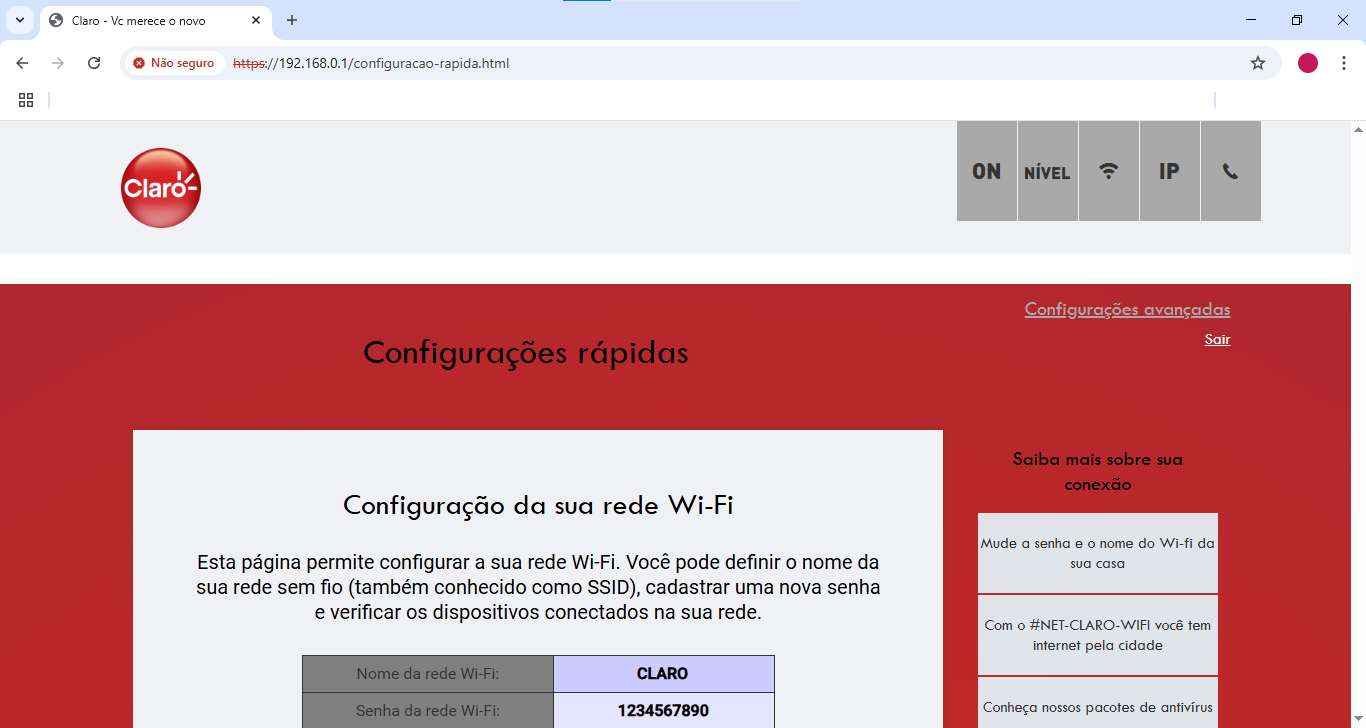Screen dimensions: 1366x728
Task: Click the Senha da rede Wi-Fi label
Action: pyautogui.click(x=428, y=711)
